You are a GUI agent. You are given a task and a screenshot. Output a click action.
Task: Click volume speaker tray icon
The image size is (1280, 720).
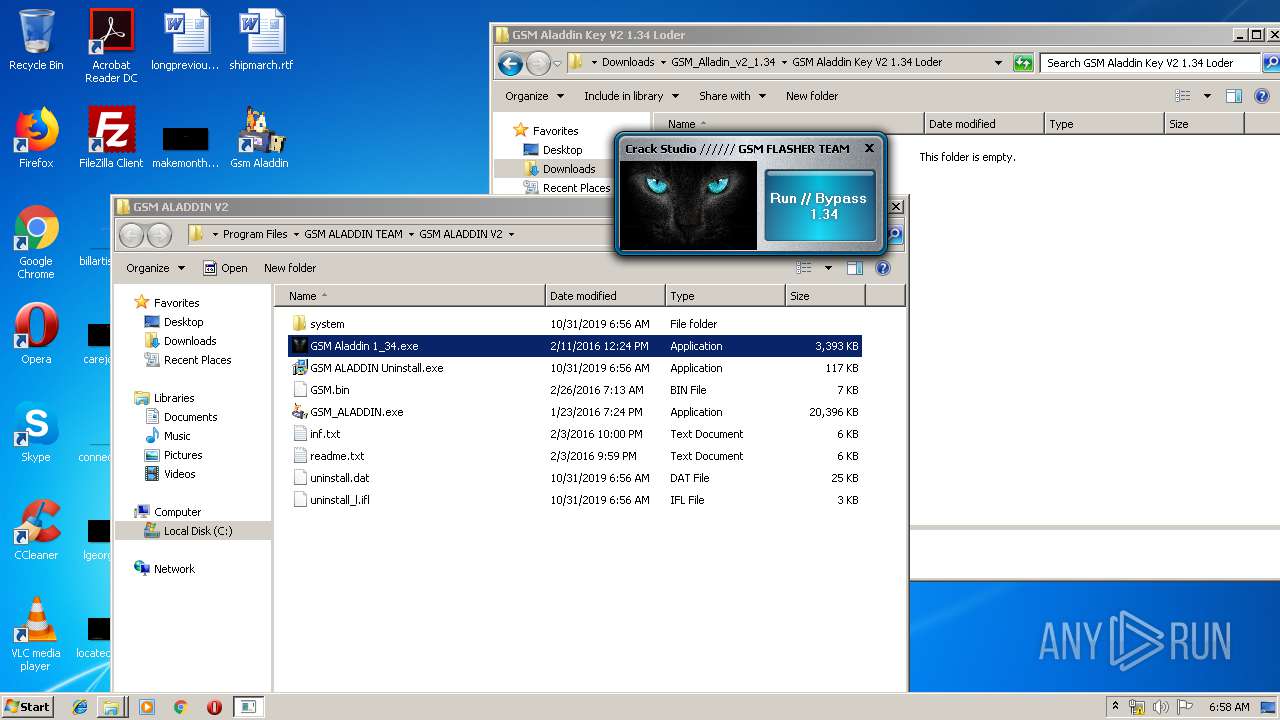[x=1161, y=707]
